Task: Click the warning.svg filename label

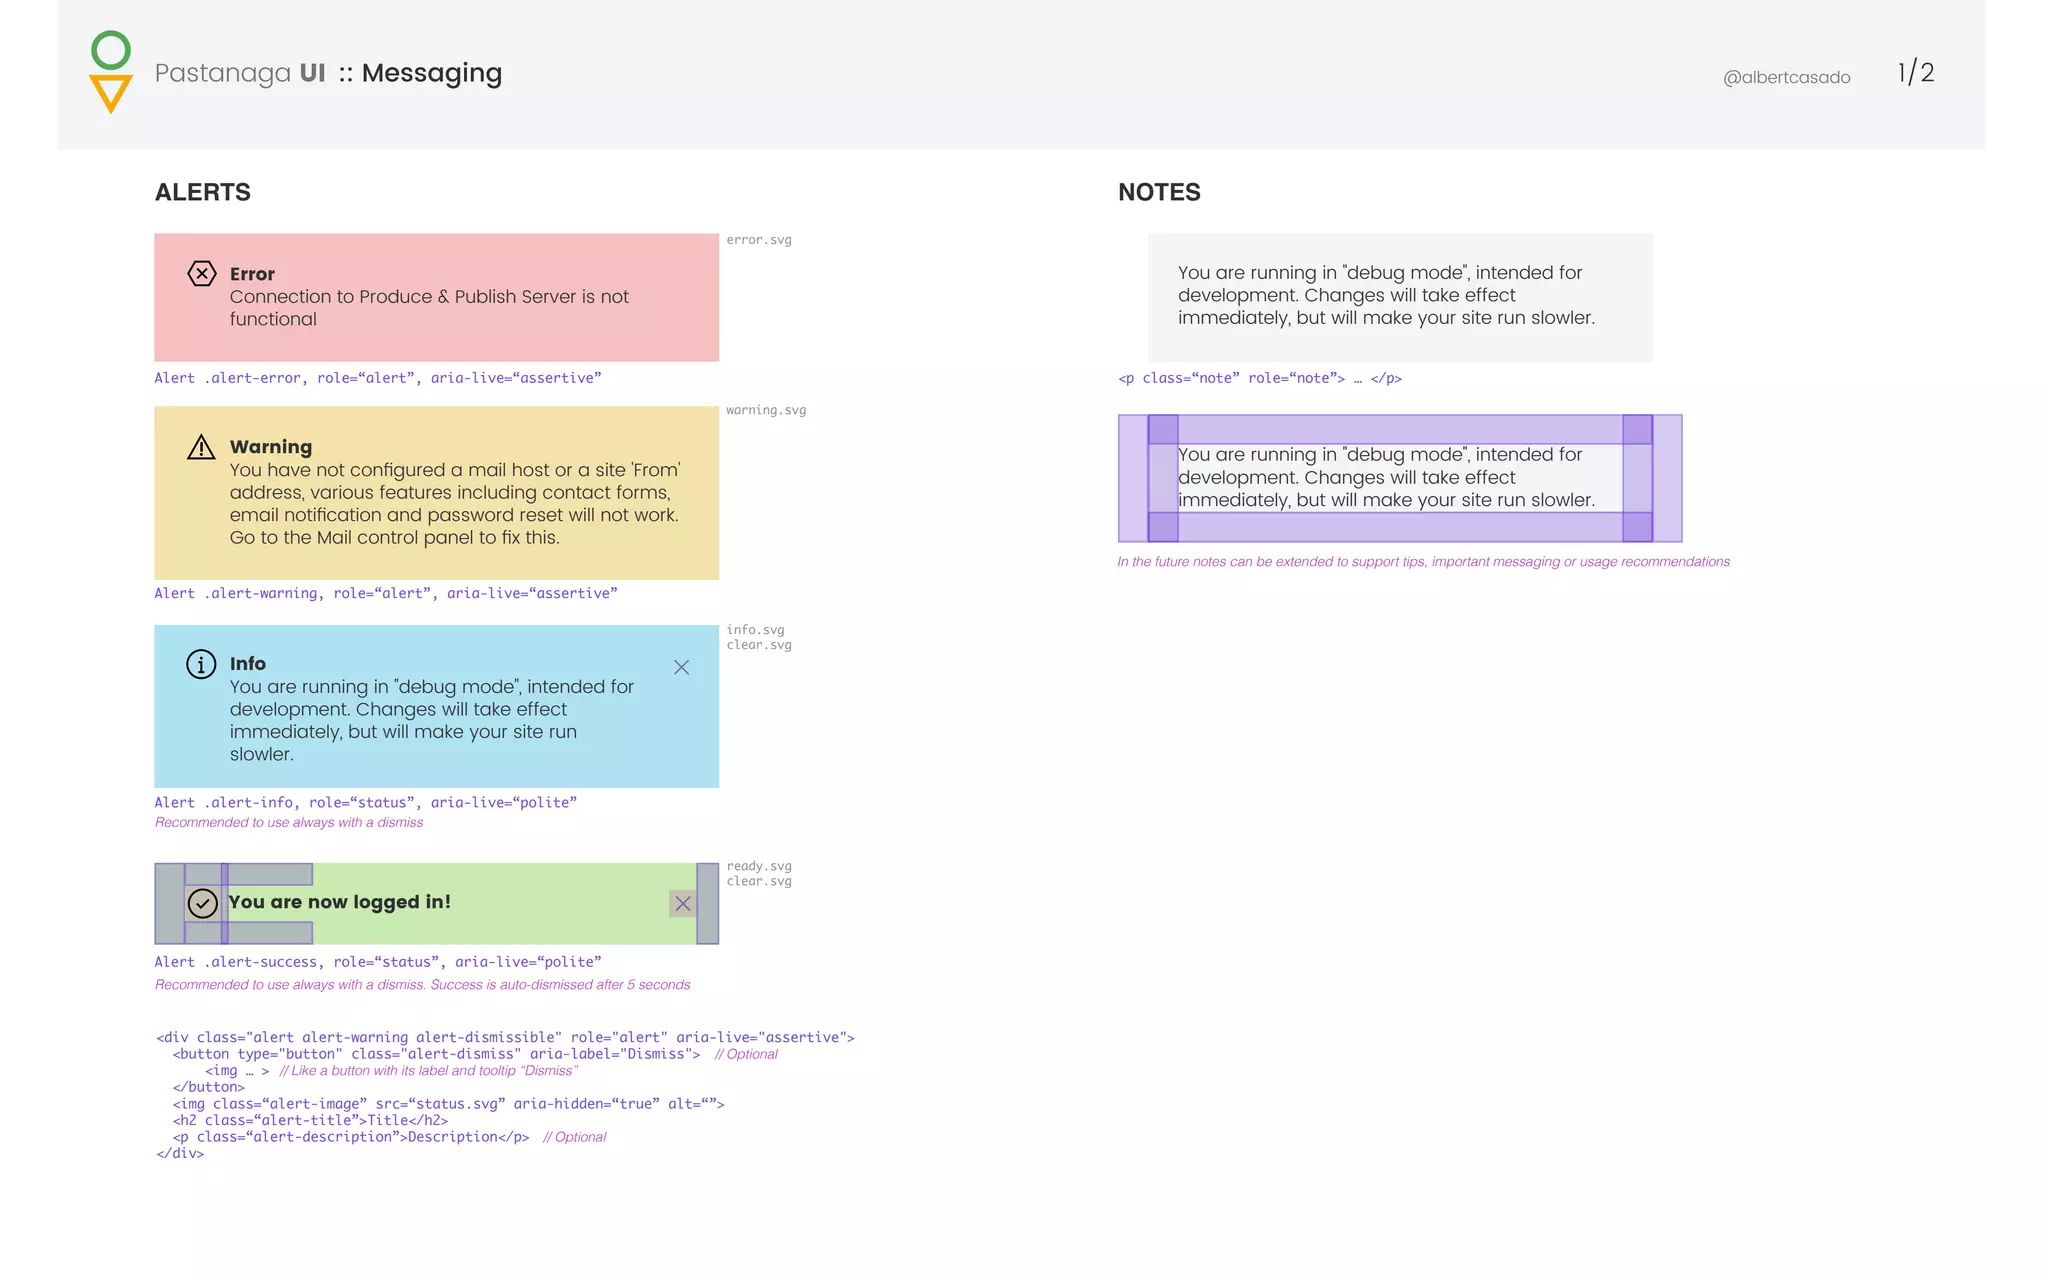Action: coord(766,410)
